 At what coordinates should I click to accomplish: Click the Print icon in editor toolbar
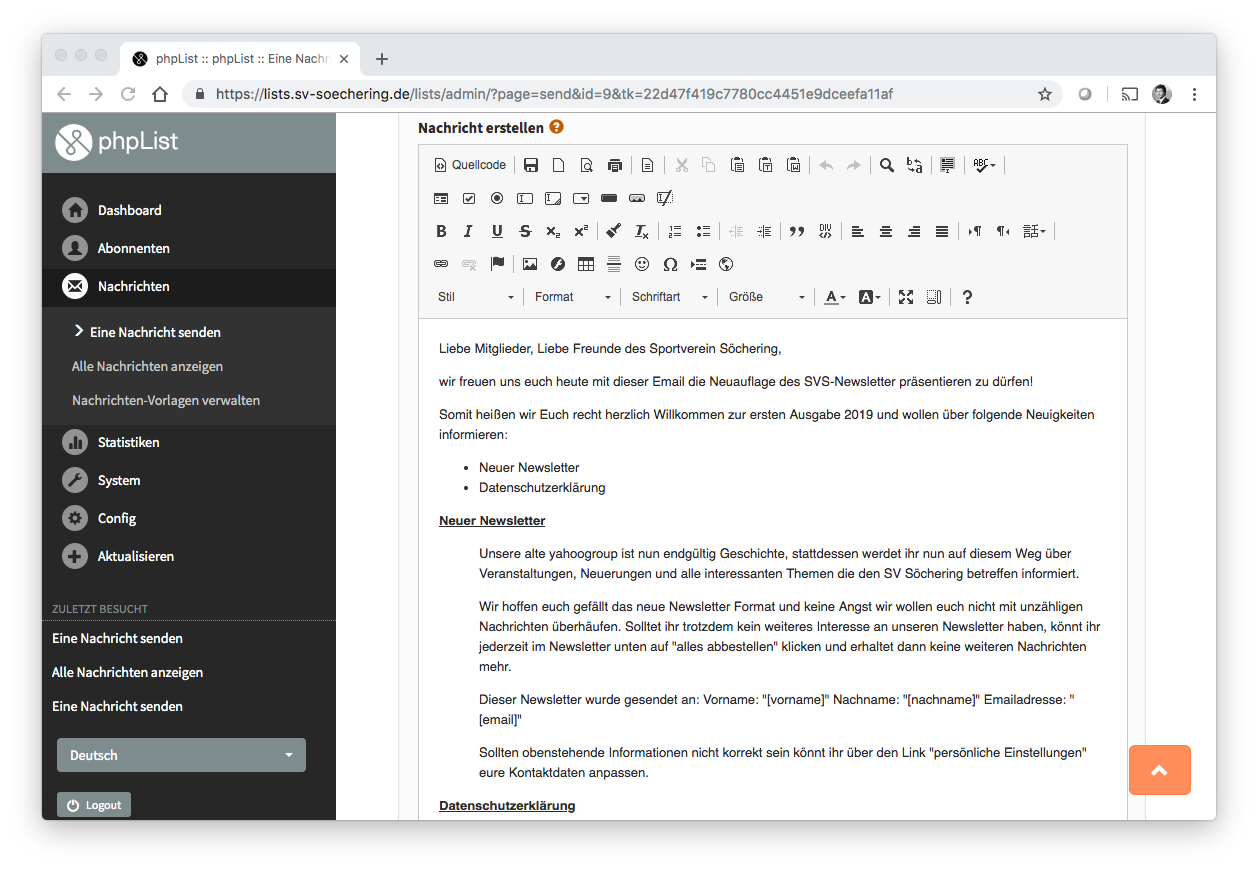[x=615, y=165]
